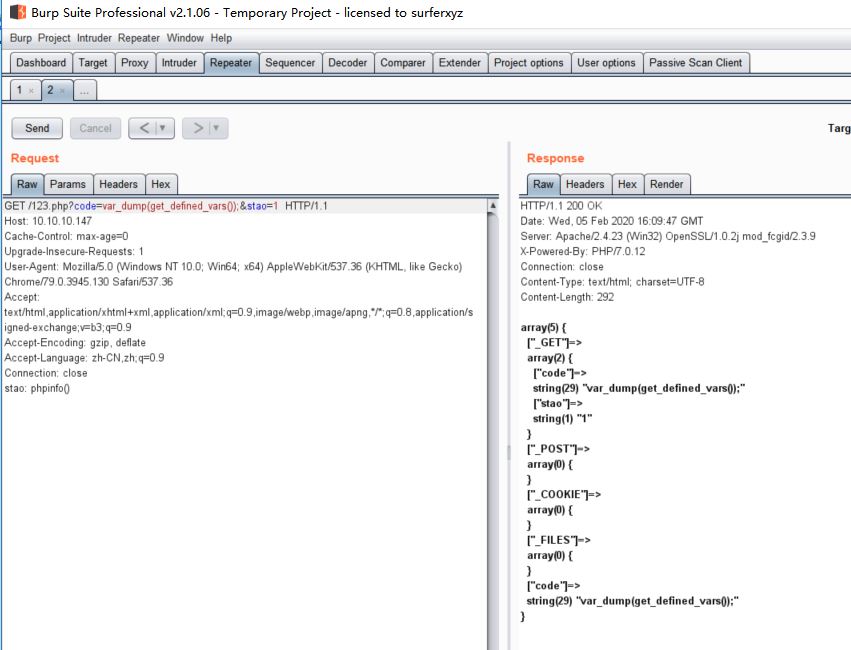
Task: Open the User options tab
Action: pos(606,63)
